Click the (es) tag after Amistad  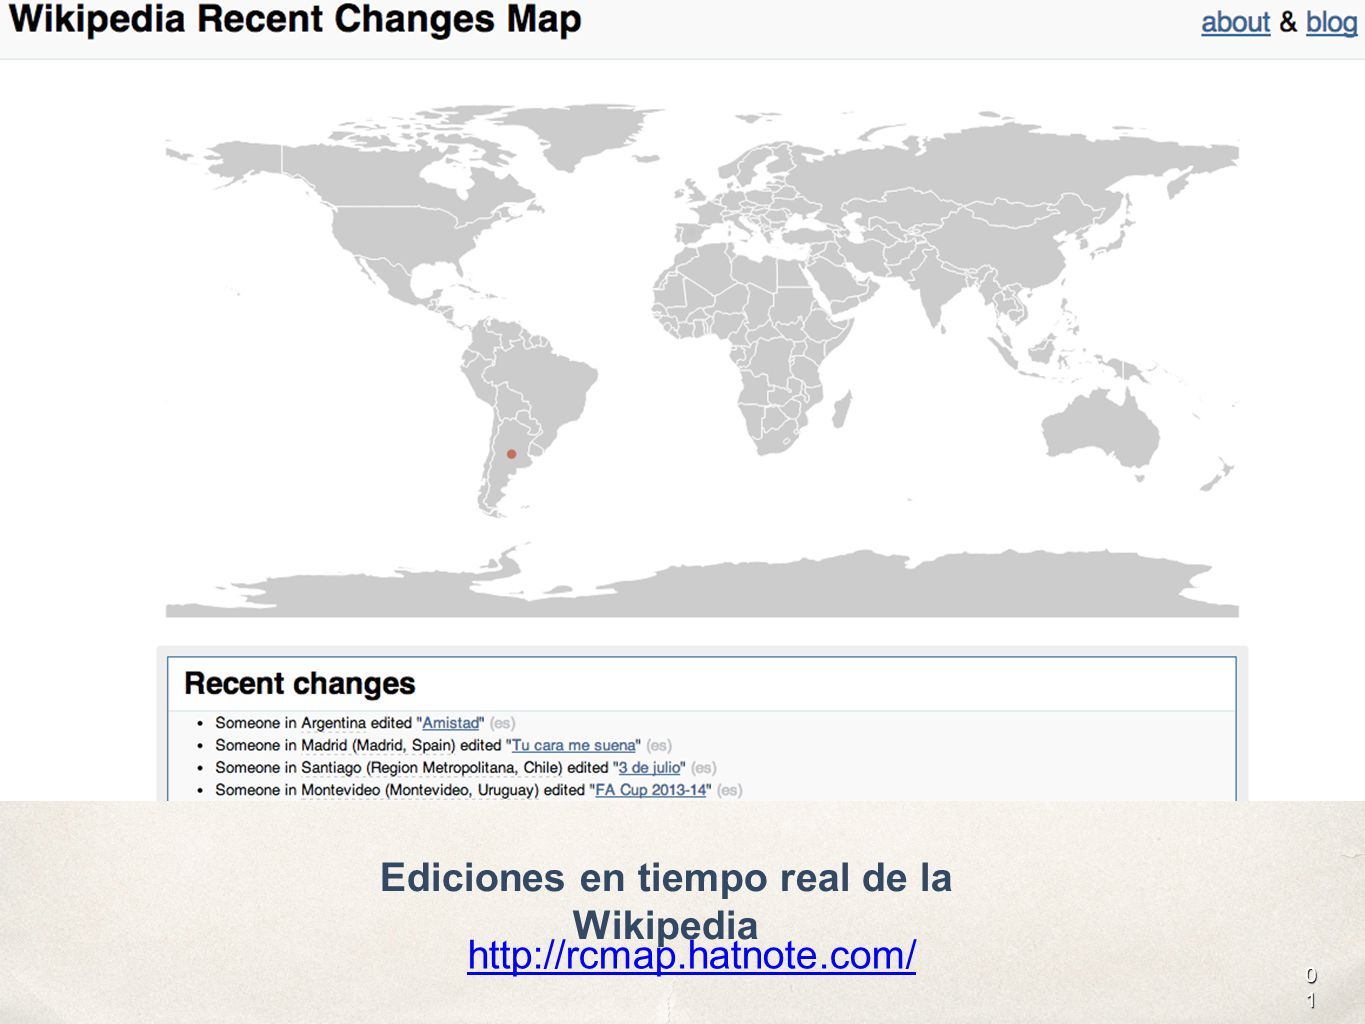pyautogui.click(x=502, y=723)
